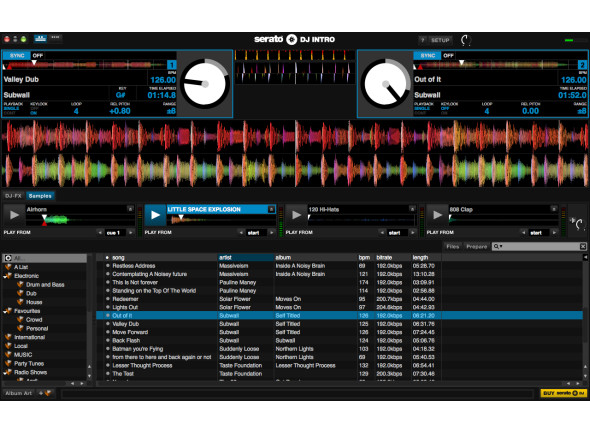Collapse the Electronic crate tree
The image size is (590, 434).
[x=5, y=276]
